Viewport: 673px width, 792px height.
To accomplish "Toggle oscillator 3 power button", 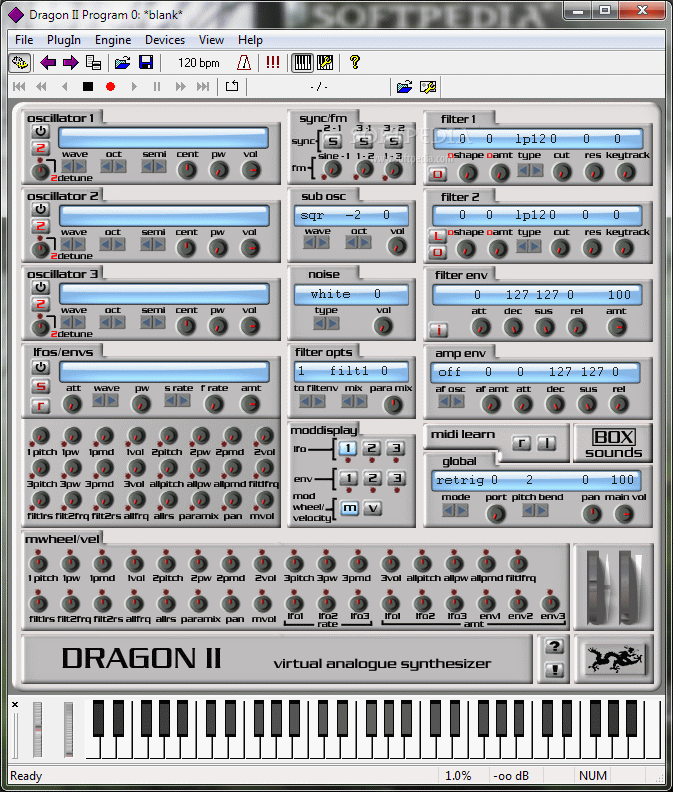I will (x=40, y=287).
